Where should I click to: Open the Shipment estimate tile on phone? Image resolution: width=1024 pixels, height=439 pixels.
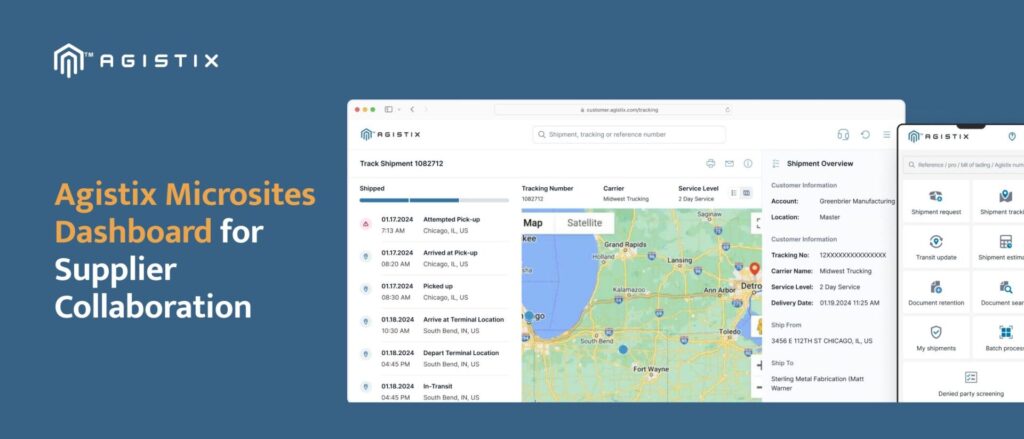pos(999,248)
